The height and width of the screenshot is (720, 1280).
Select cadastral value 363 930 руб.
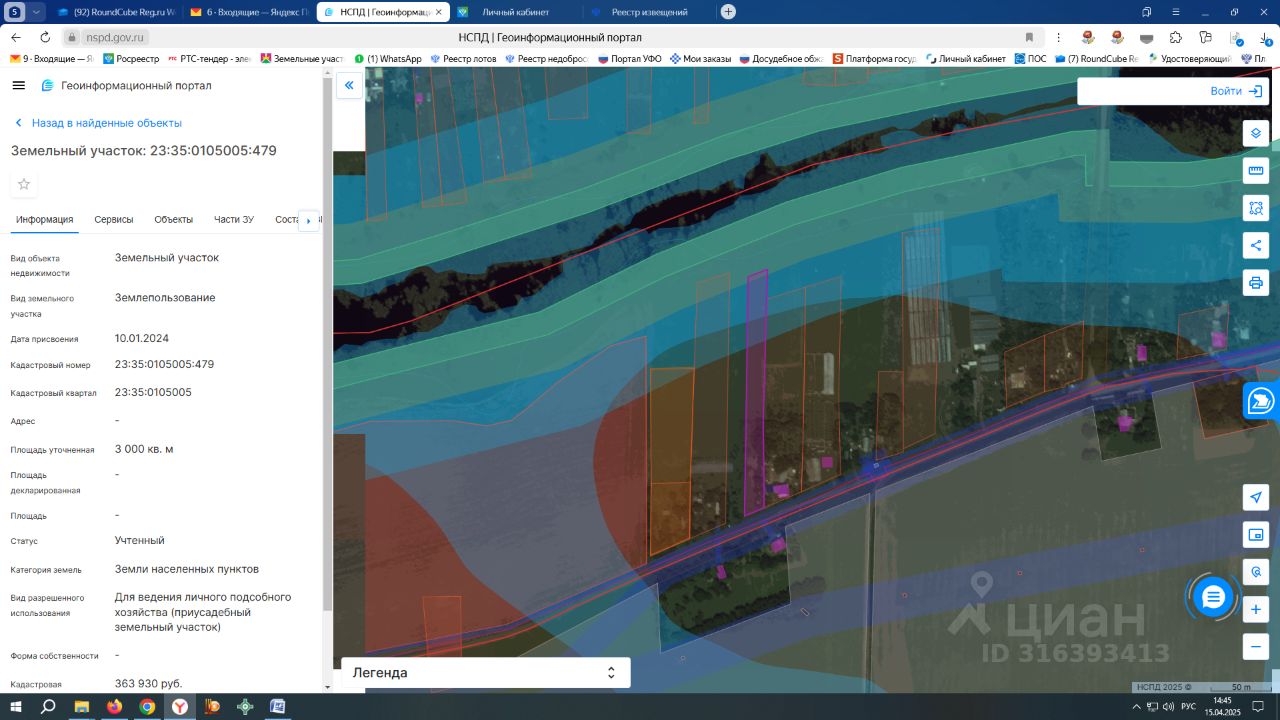tap(149, 683)
